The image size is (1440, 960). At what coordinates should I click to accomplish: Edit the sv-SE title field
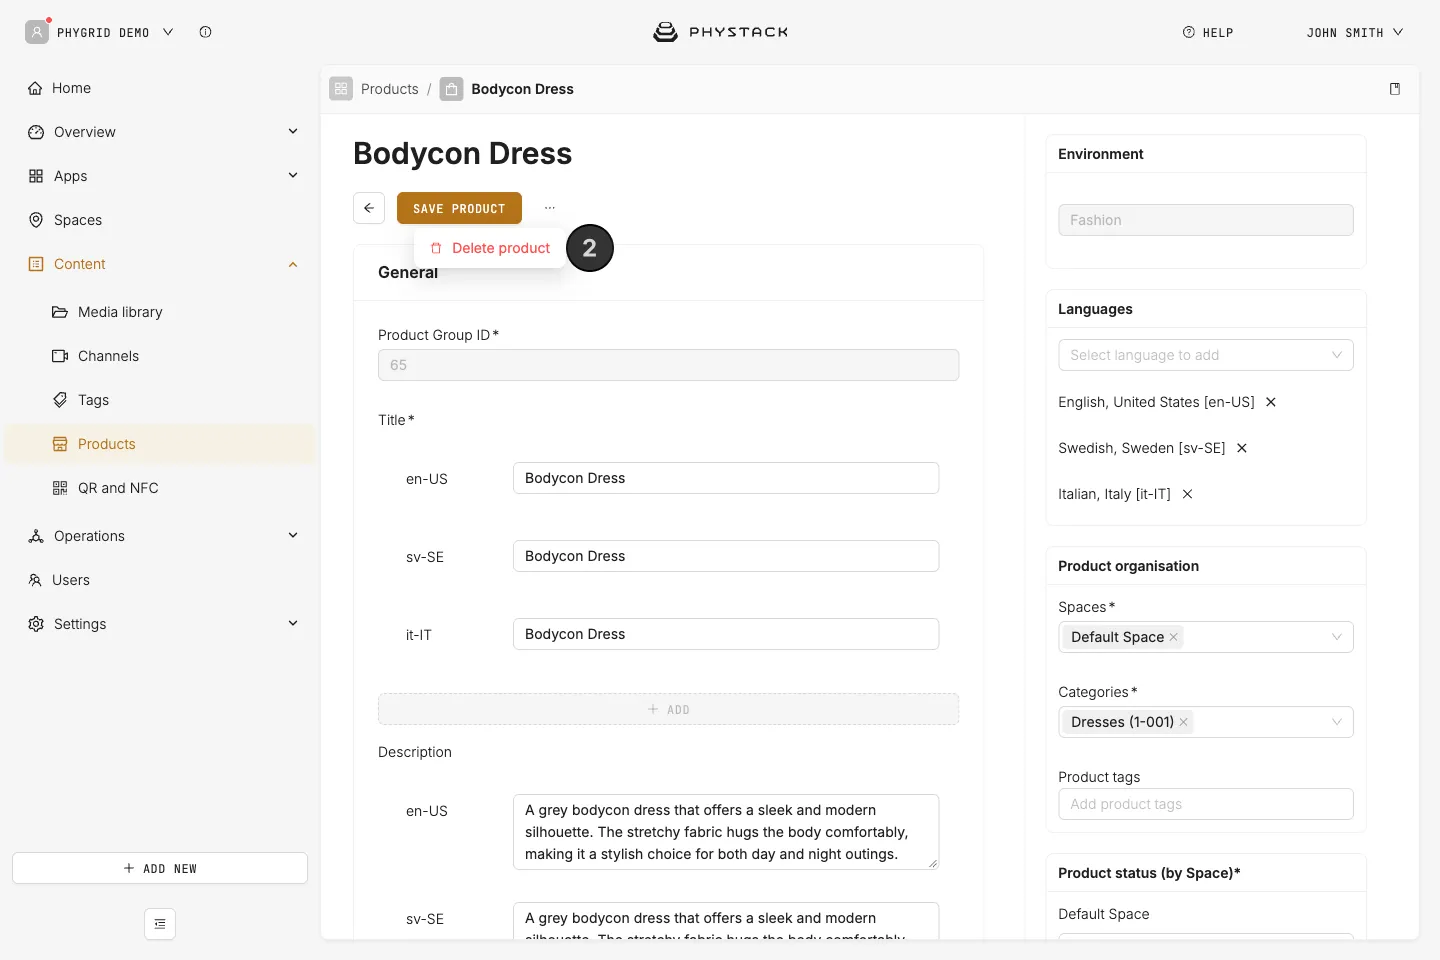(726, 556)
